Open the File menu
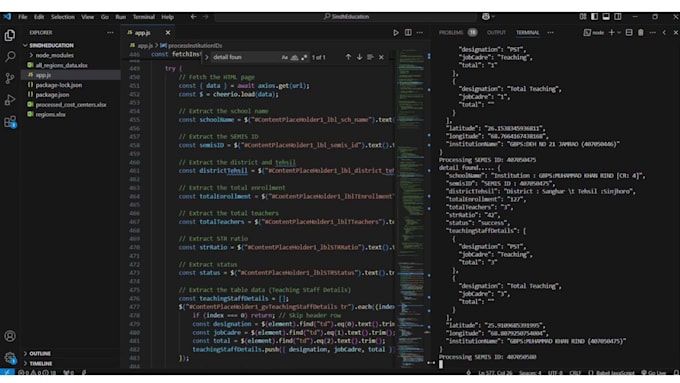Screen dimensions: 680x383 coord(23,17)
